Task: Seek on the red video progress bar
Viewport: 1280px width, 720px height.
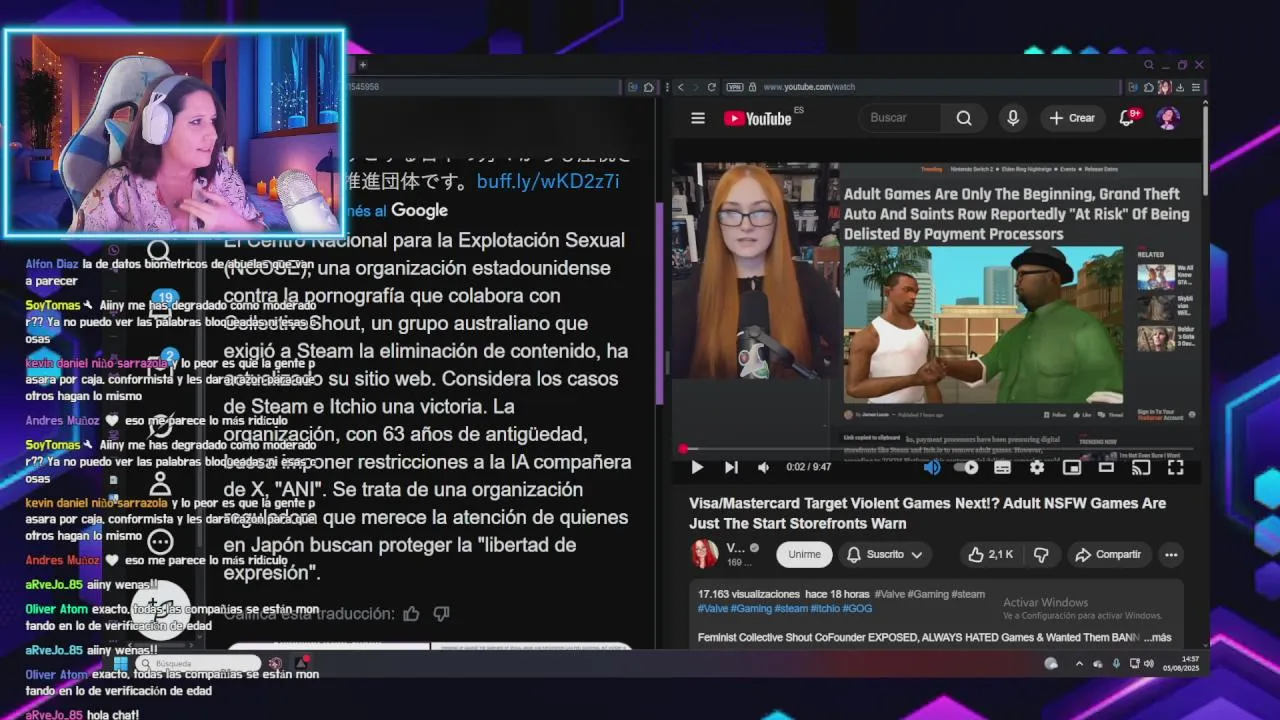Action: tap(937, 449)
